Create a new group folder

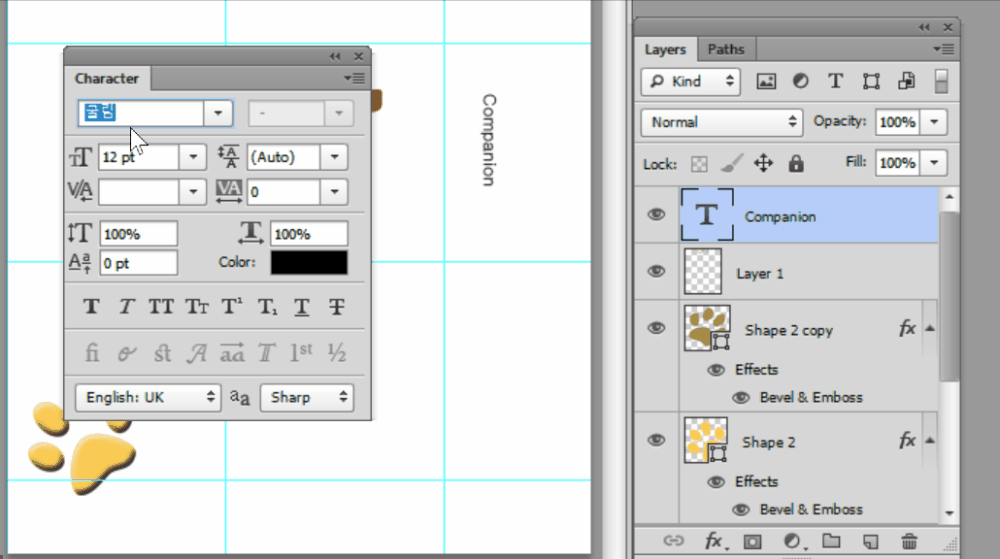click(831, 541)
